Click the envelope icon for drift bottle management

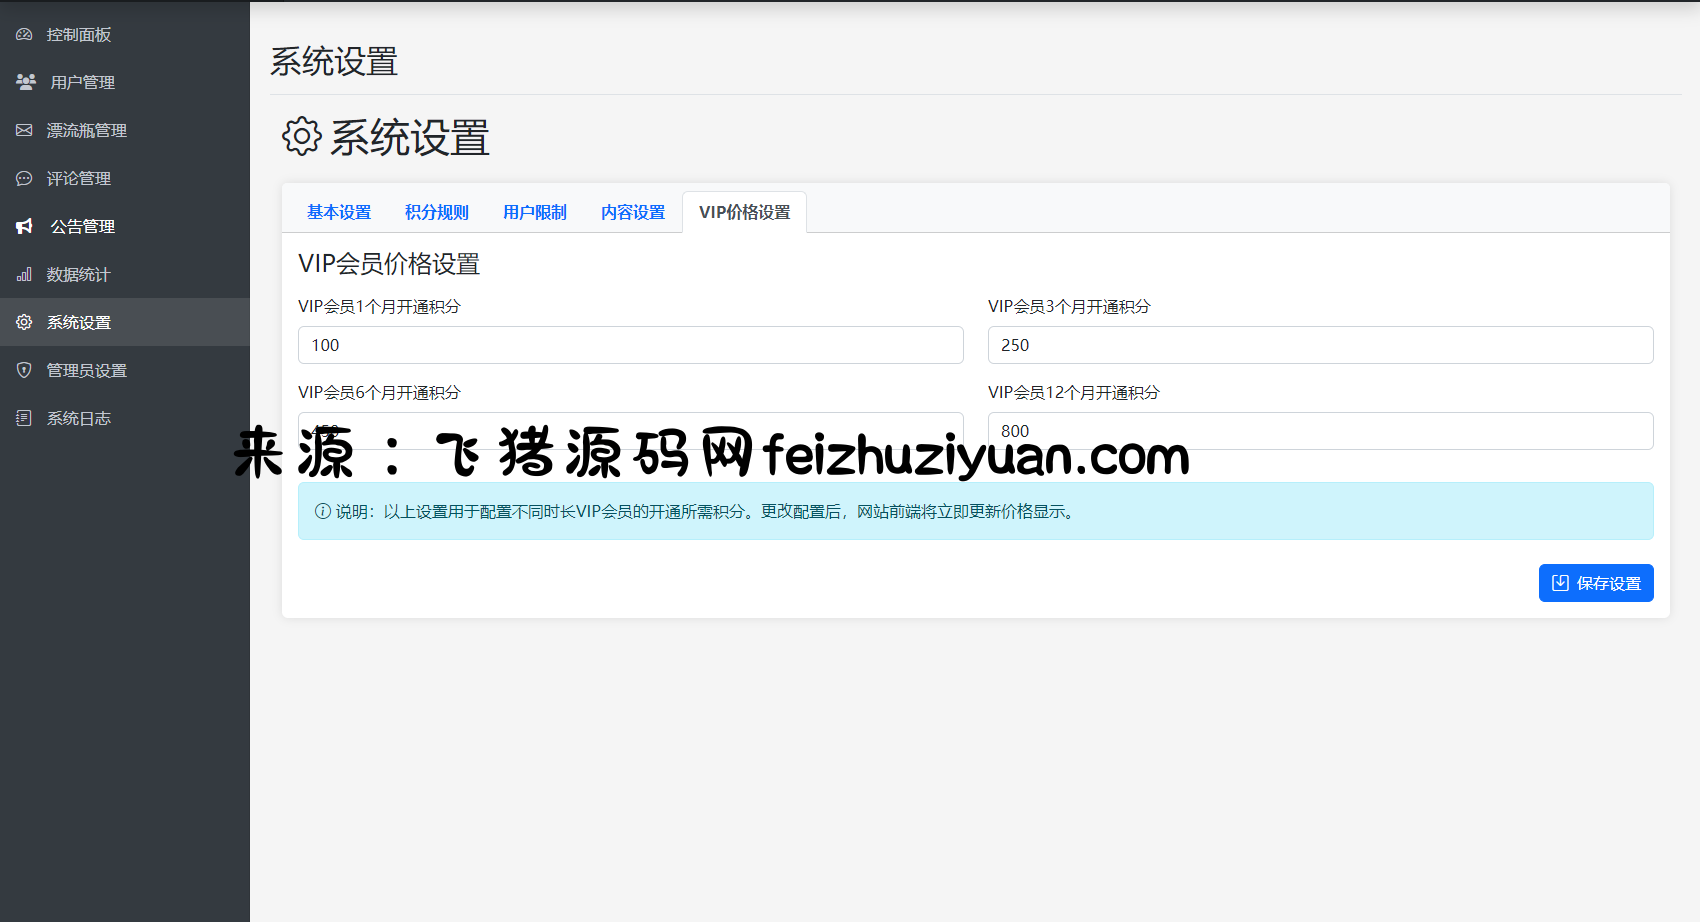click(x=24, y=130)
